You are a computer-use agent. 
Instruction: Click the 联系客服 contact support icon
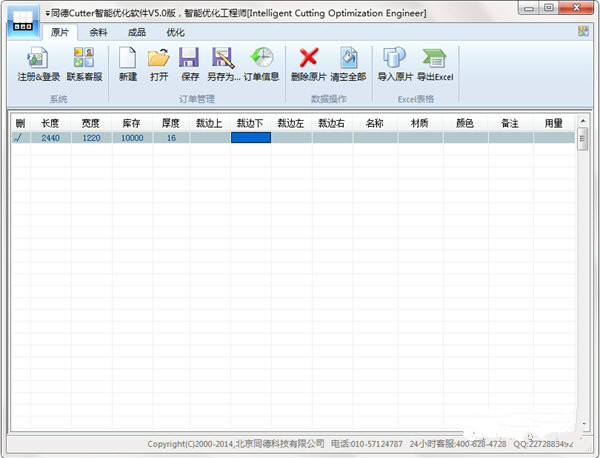[84, 64]
